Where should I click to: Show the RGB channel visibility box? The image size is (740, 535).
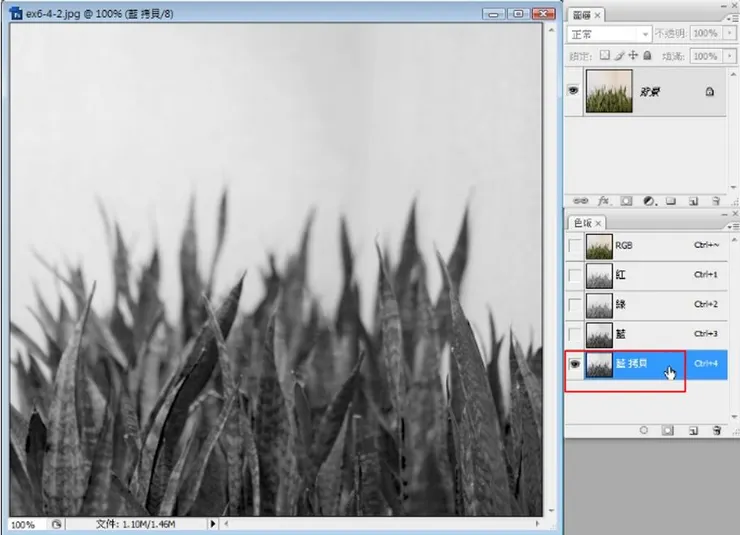point(574,246)
